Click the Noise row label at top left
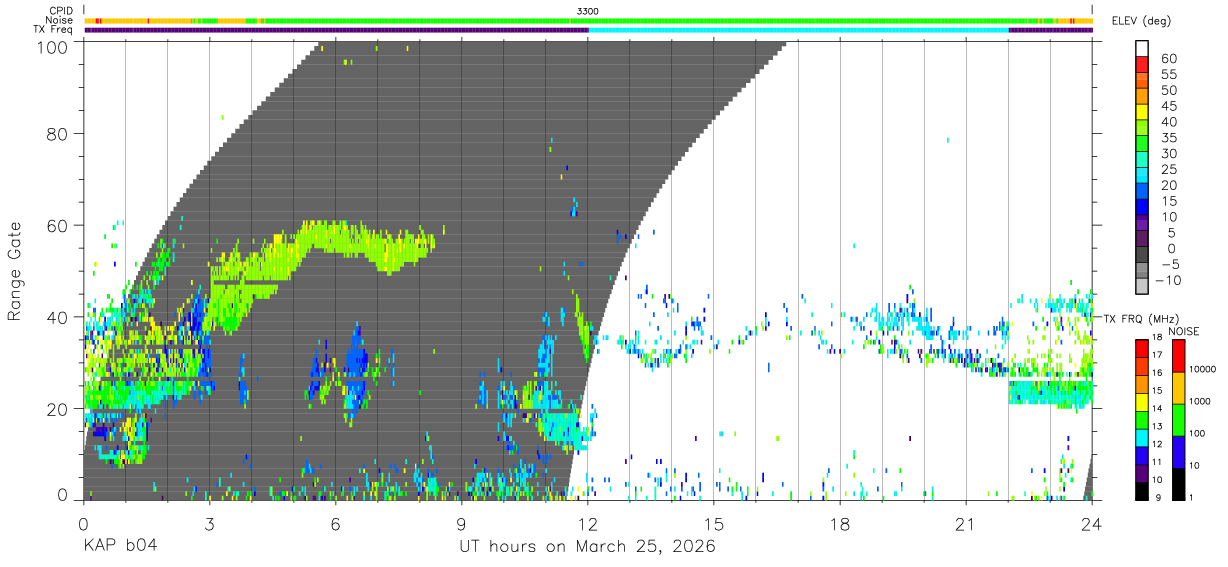 pos(58,20)
